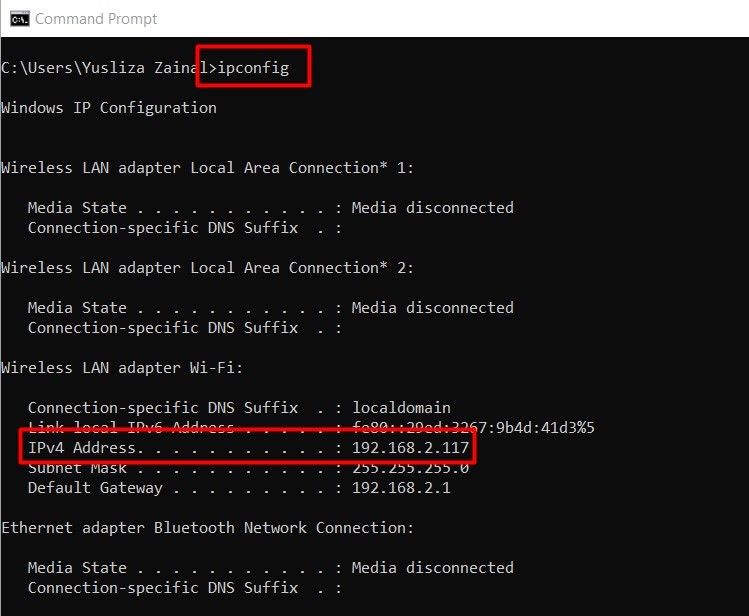Click the 'IPv4 Address' label

[x=85, y=448]
